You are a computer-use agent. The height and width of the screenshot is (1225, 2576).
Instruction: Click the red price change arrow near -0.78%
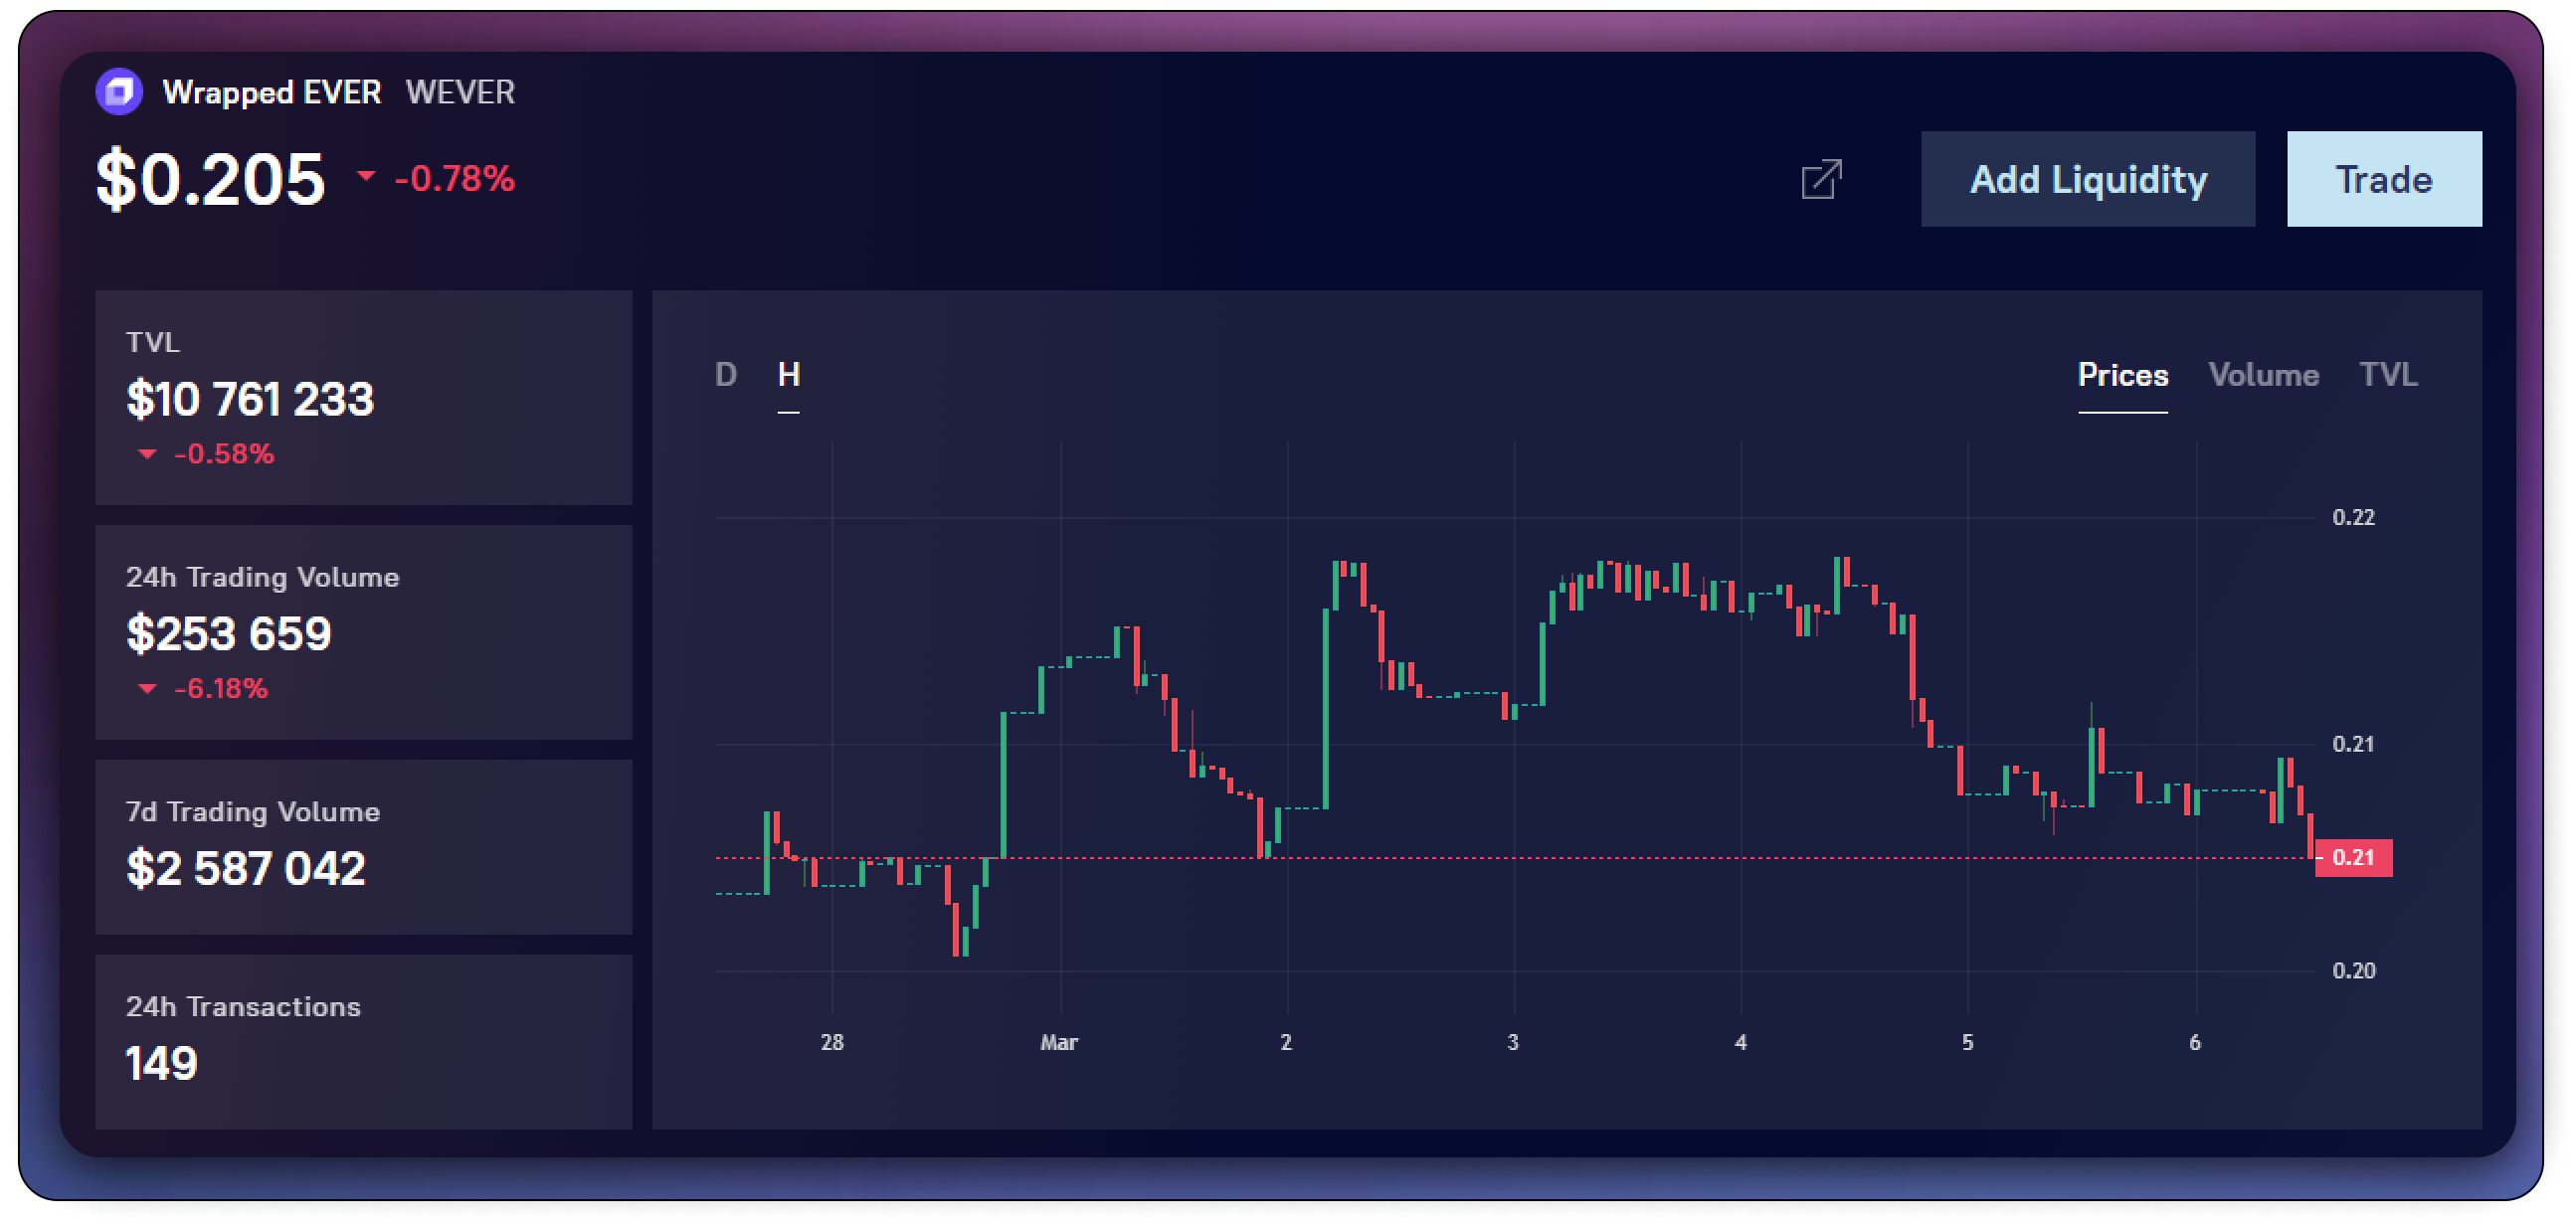coord(366,176)
